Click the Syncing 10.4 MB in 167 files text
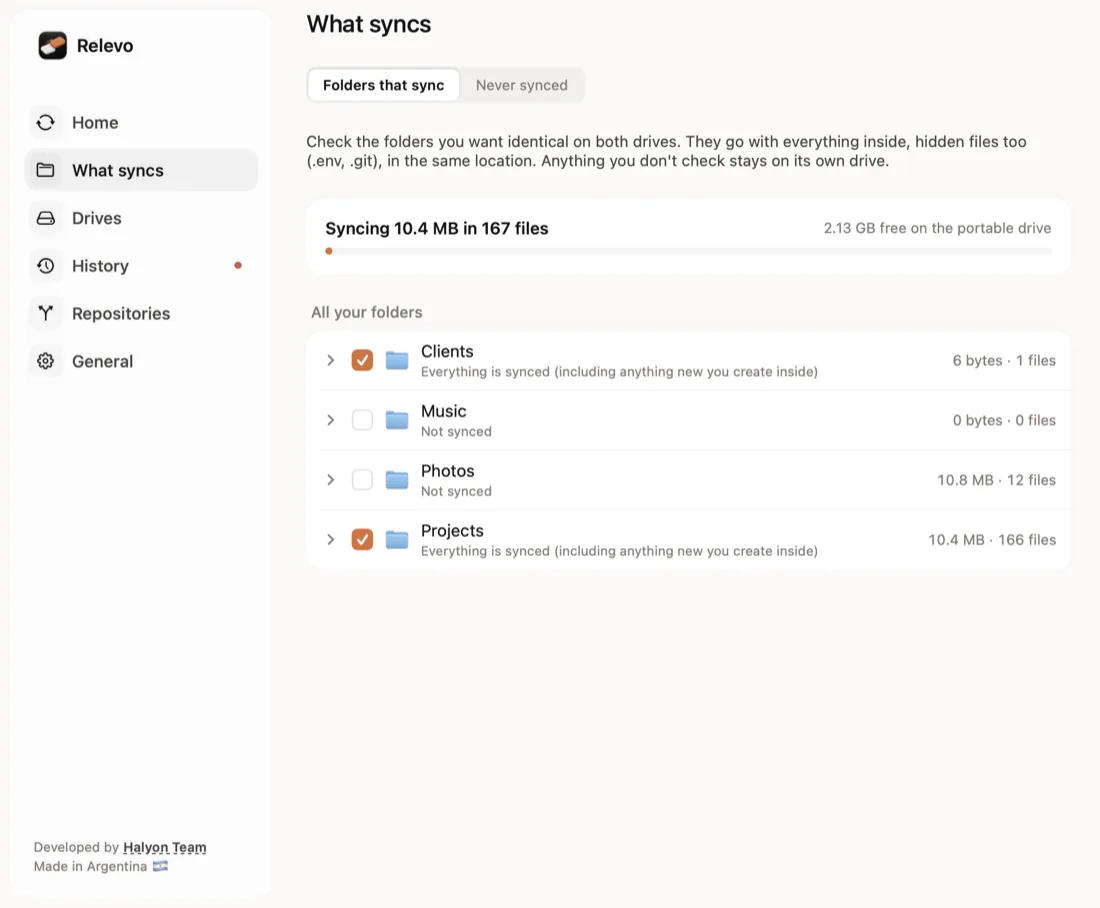The height and width of the screenshot is (908, 1100). [437, 228]
